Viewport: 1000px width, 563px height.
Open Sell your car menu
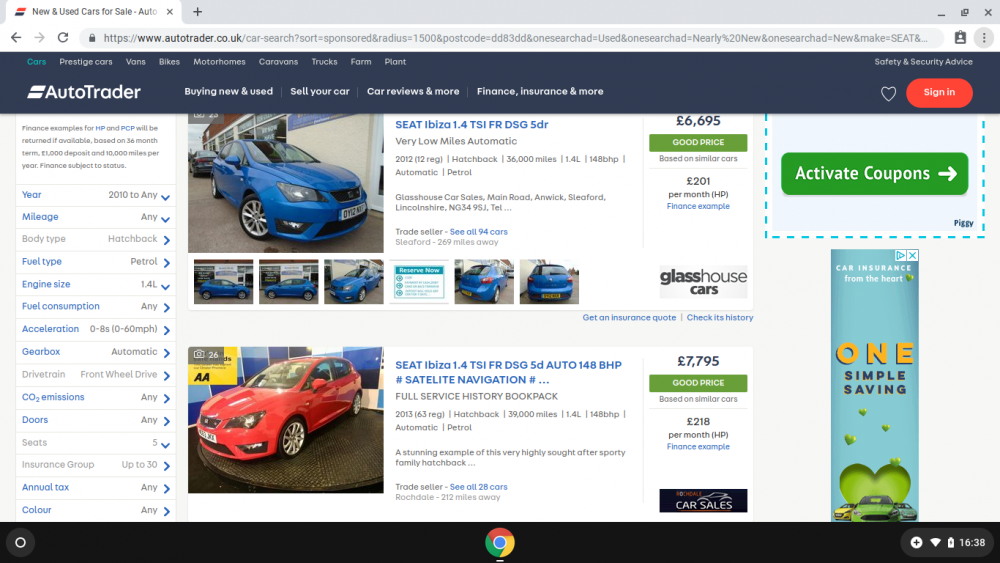click(320, 91)
